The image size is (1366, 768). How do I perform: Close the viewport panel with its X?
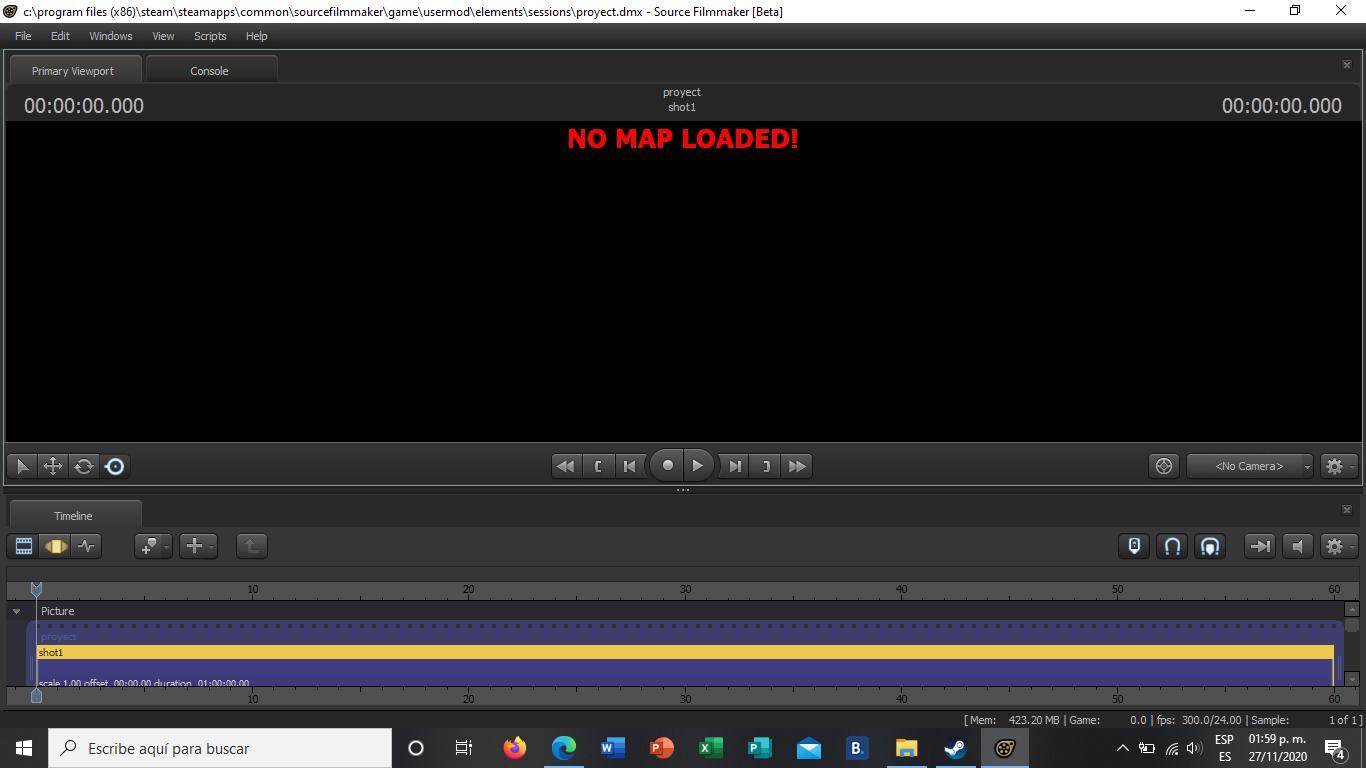[1346, 65]
